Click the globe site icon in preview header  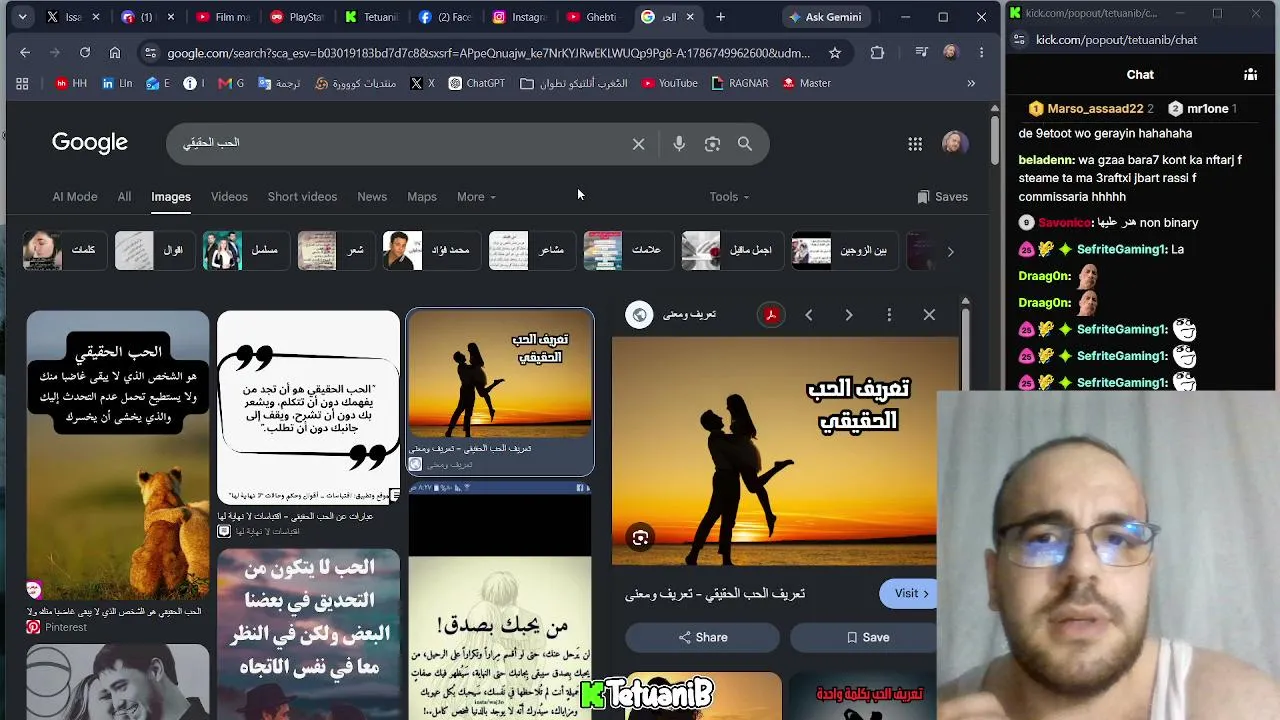click(640, 315)
